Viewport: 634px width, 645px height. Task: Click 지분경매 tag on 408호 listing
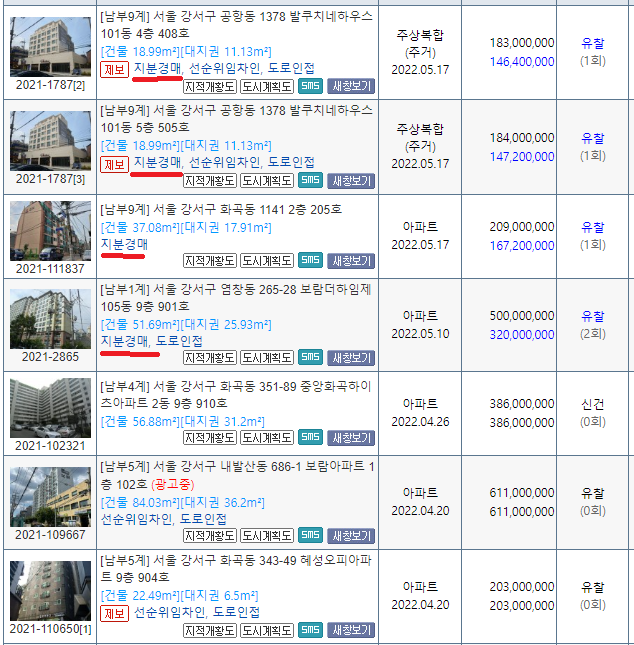click(x=158, y=68)
